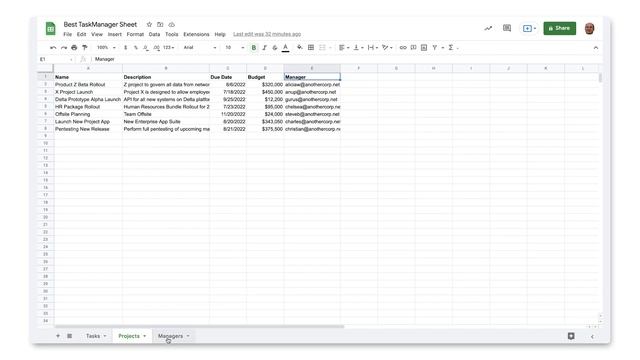Increase decimal places
This screenshot has height=360, width=640.
coord(156,48)
